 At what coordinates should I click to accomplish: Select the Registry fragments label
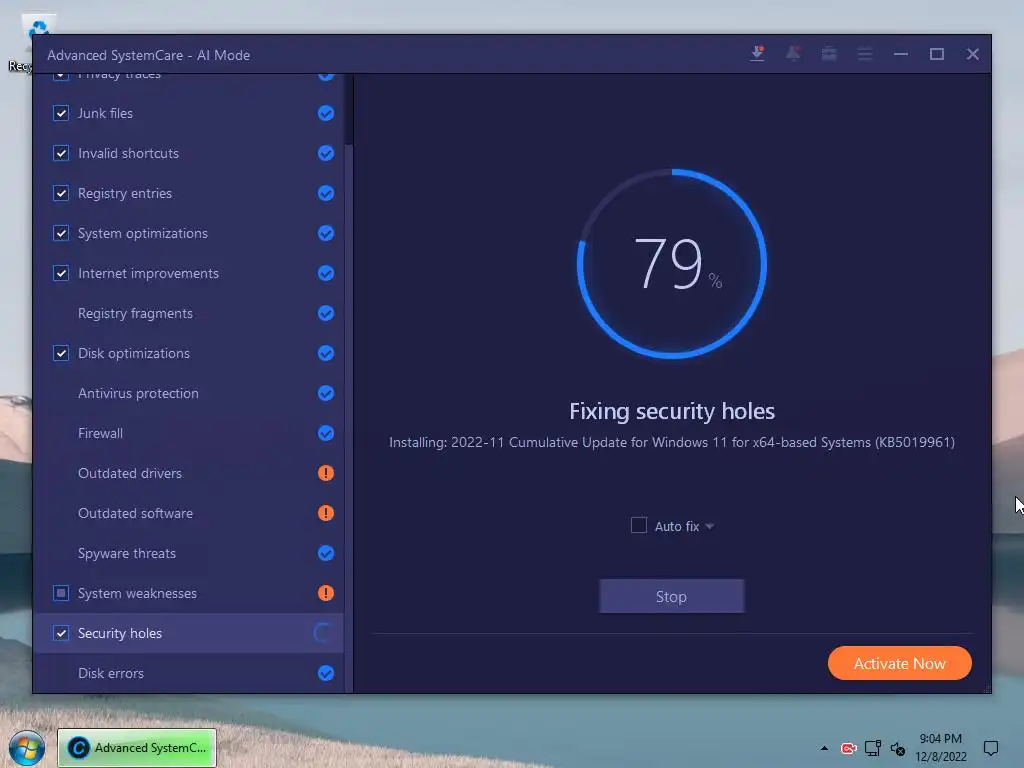point(135,313)
